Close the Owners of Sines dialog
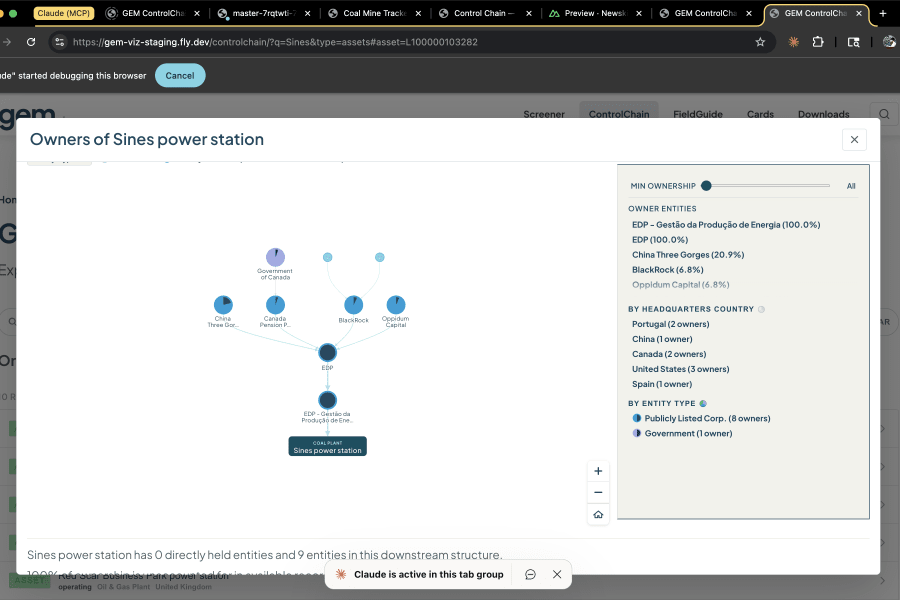This screenshot has height=600, width=900. pyautogui.click(x=854, y=140)
